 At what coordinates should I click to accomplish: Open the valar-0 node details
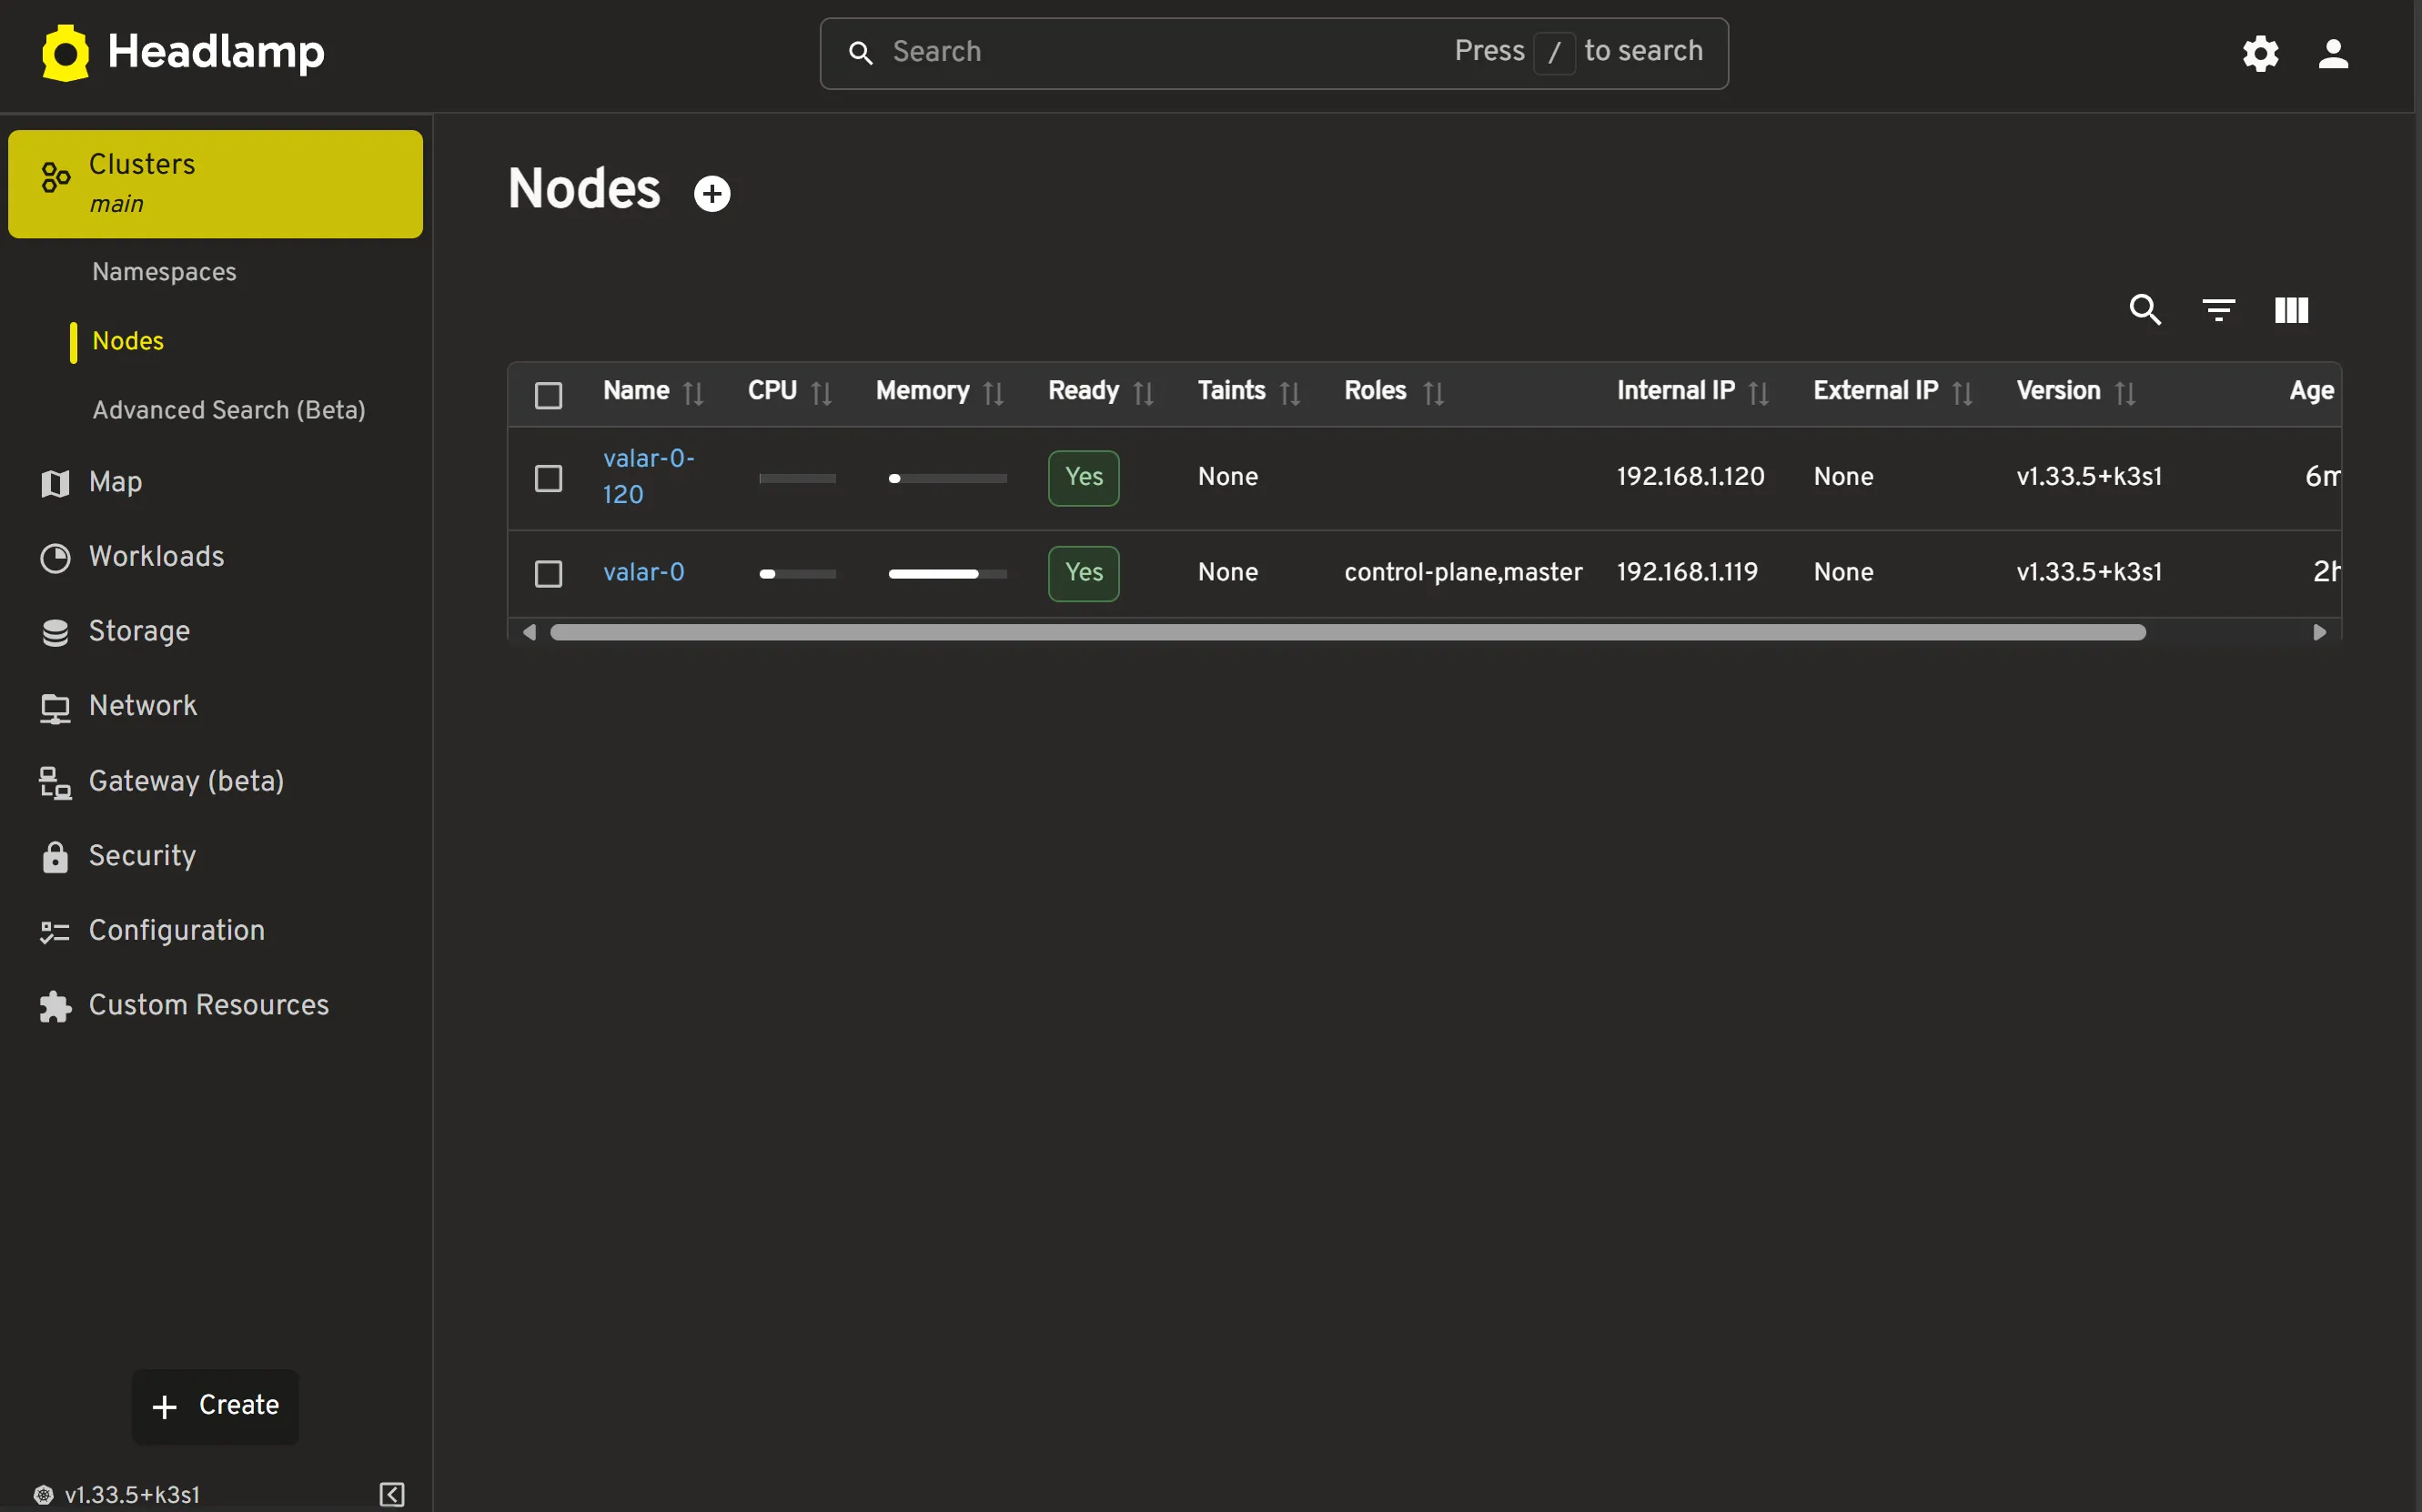click(644, 571)
